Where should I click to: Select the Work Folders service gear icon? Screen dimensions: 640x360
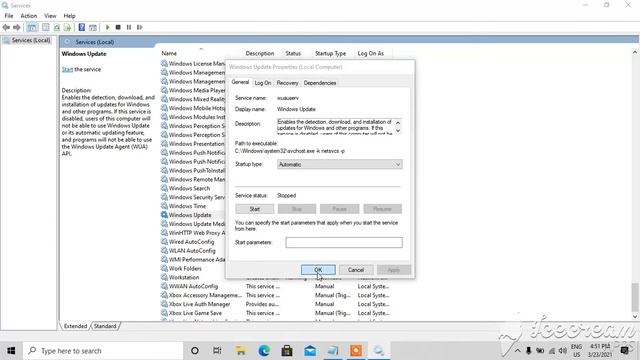click(164, 268)
